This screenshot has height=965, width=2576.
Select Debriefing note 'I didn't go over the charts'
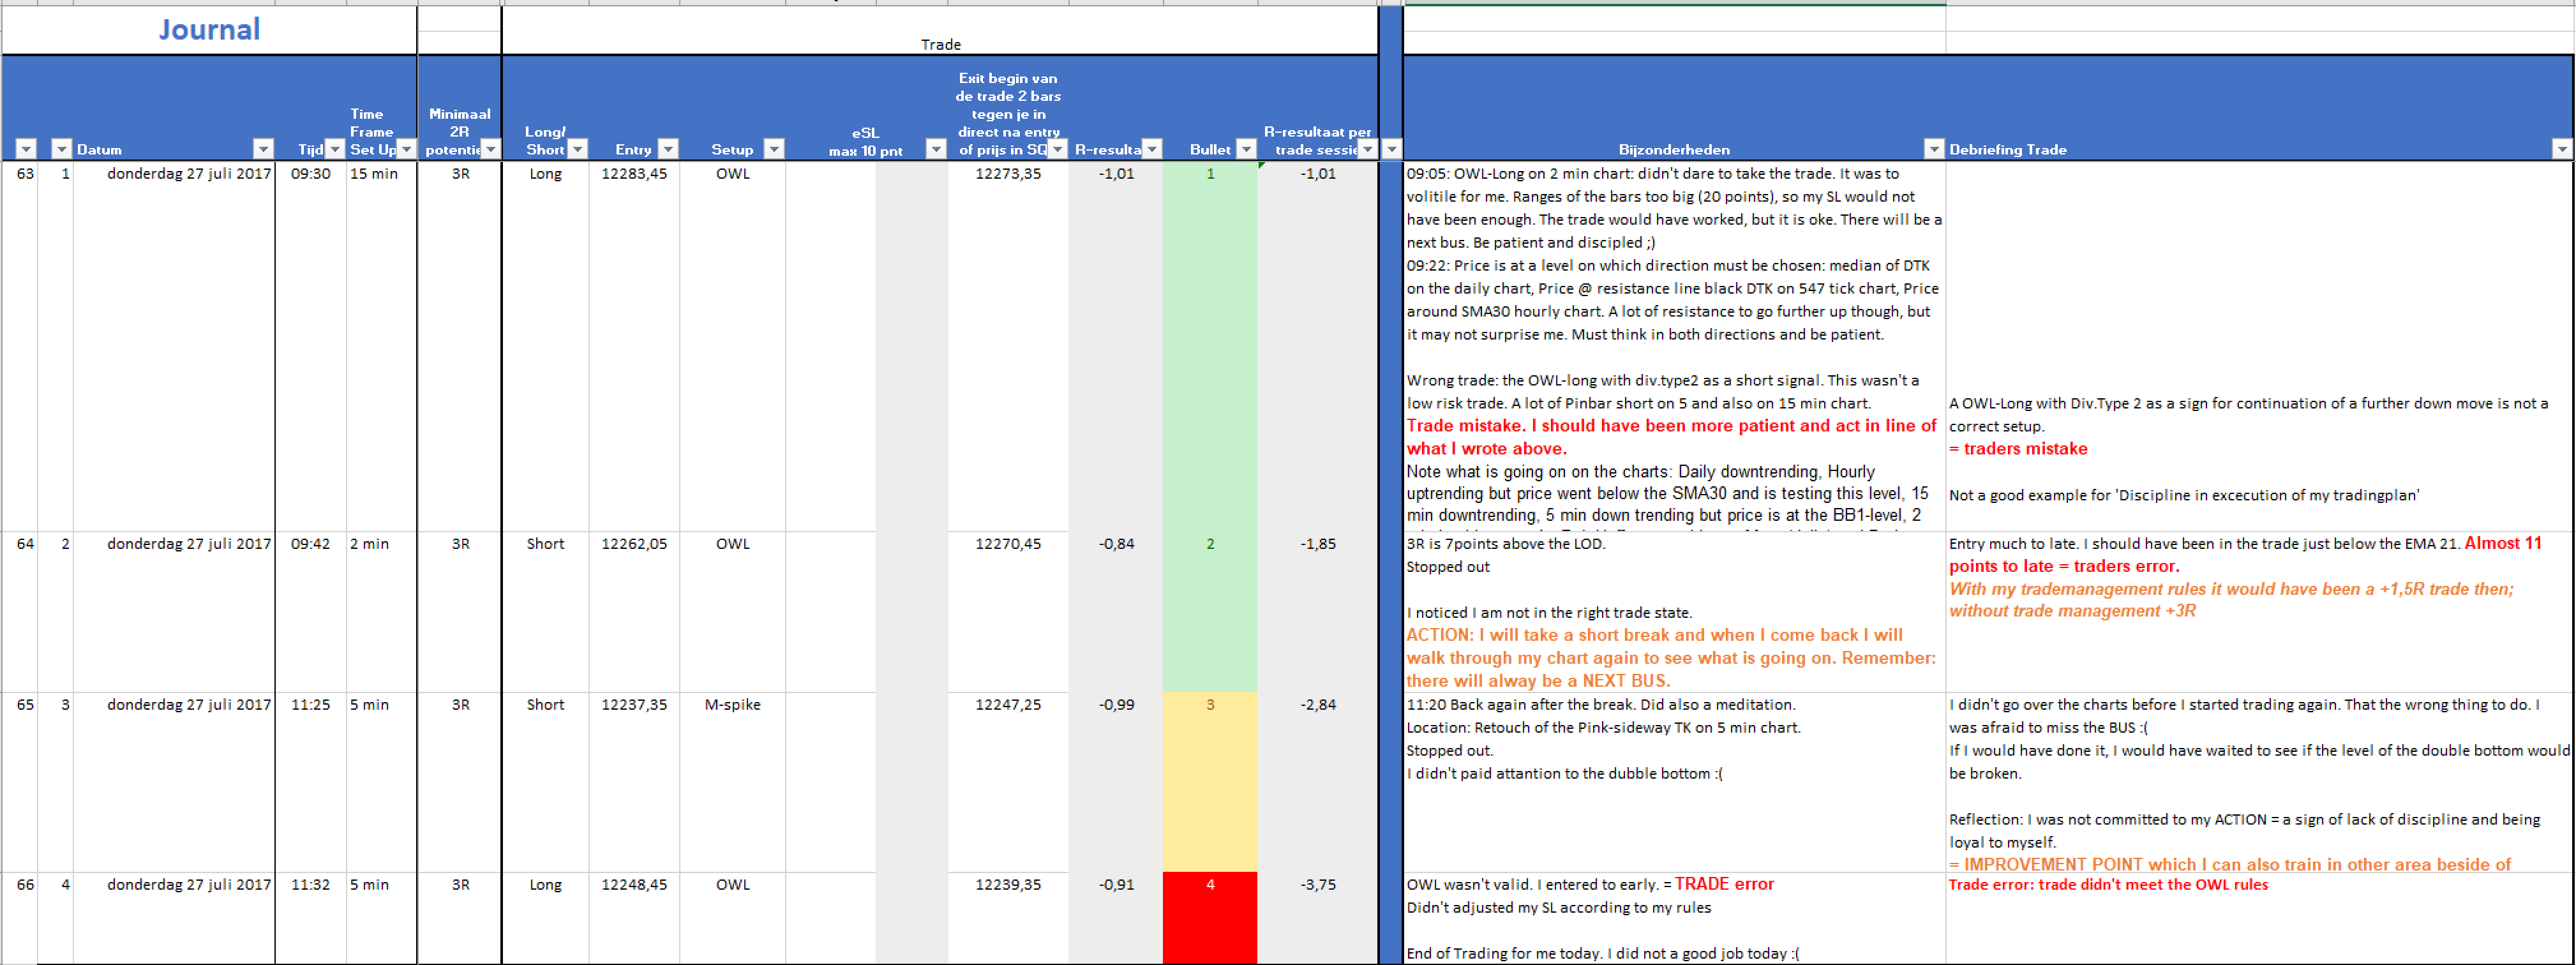pos(2259,782)
